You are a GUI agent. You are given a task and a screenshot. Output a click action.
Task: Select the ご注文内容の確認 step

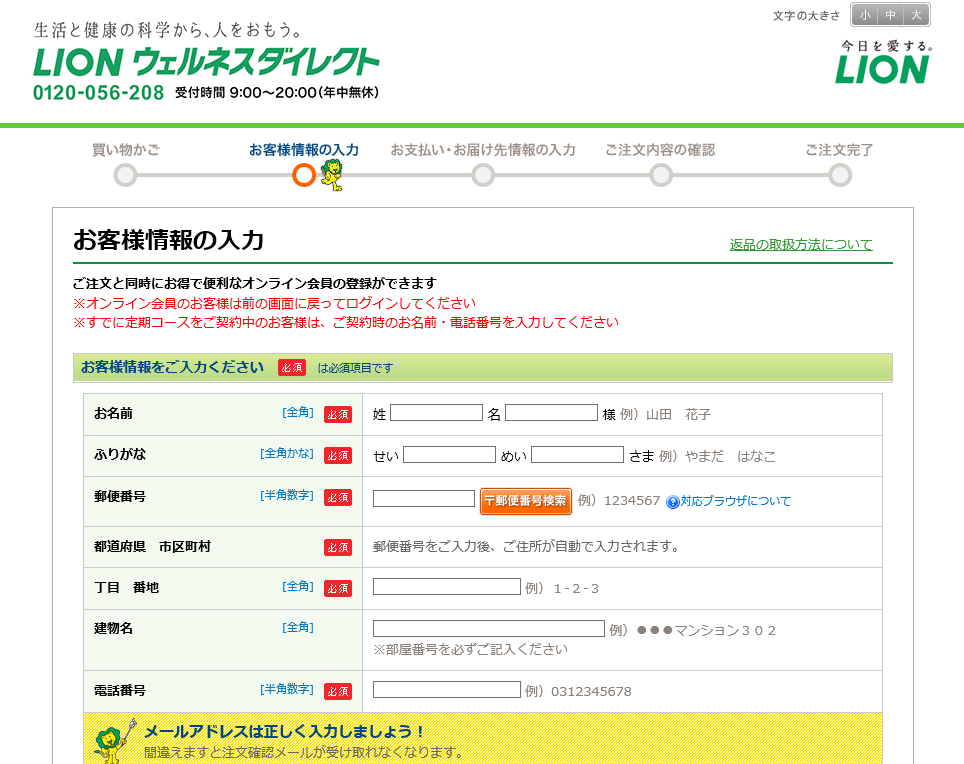click(660, 149)
